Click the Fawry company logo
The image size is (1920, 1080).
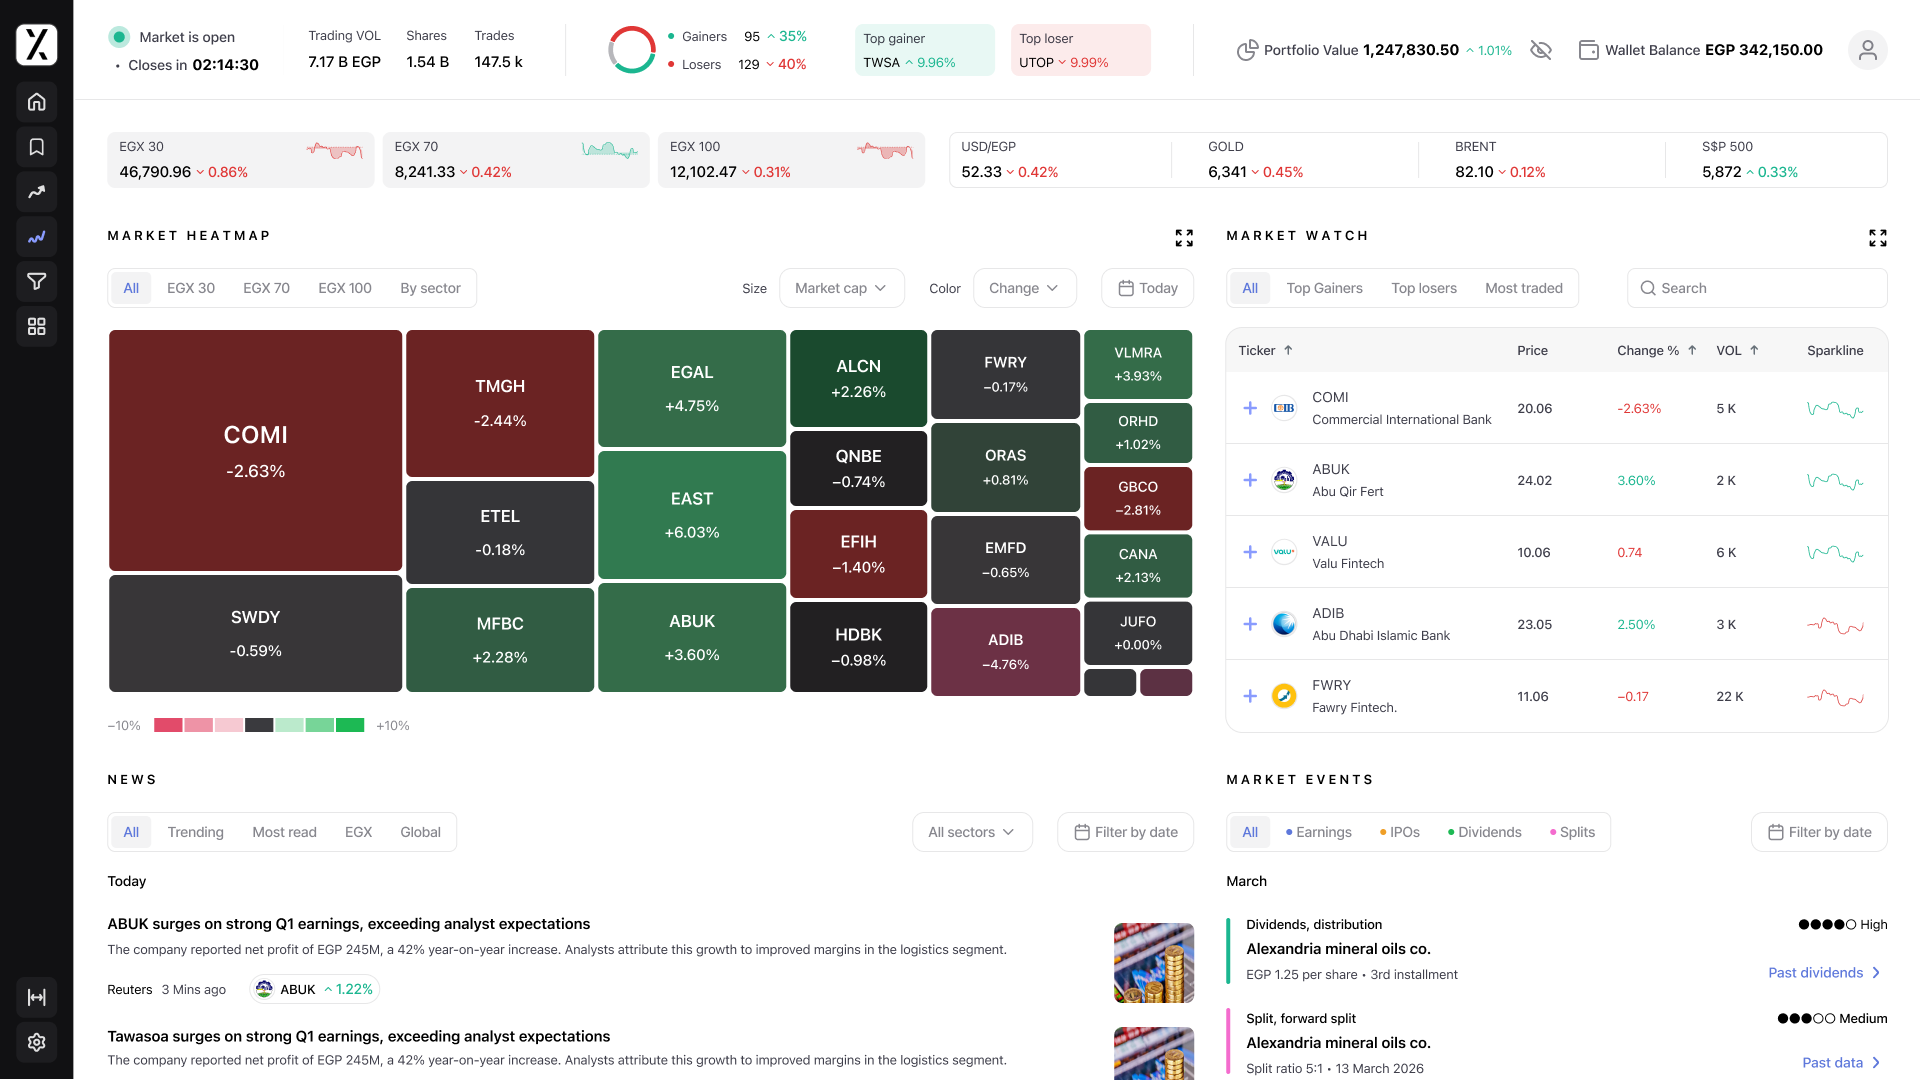[x=1284, y=696]
